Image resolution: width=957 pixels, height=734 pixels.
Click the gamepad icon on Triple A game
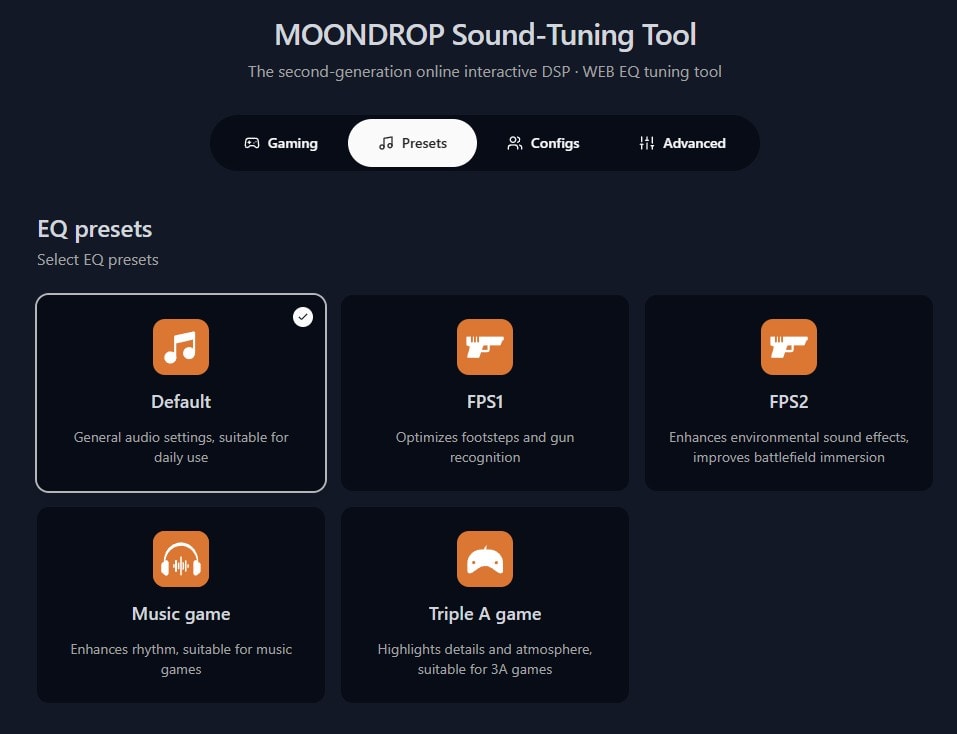click(485, 559)
